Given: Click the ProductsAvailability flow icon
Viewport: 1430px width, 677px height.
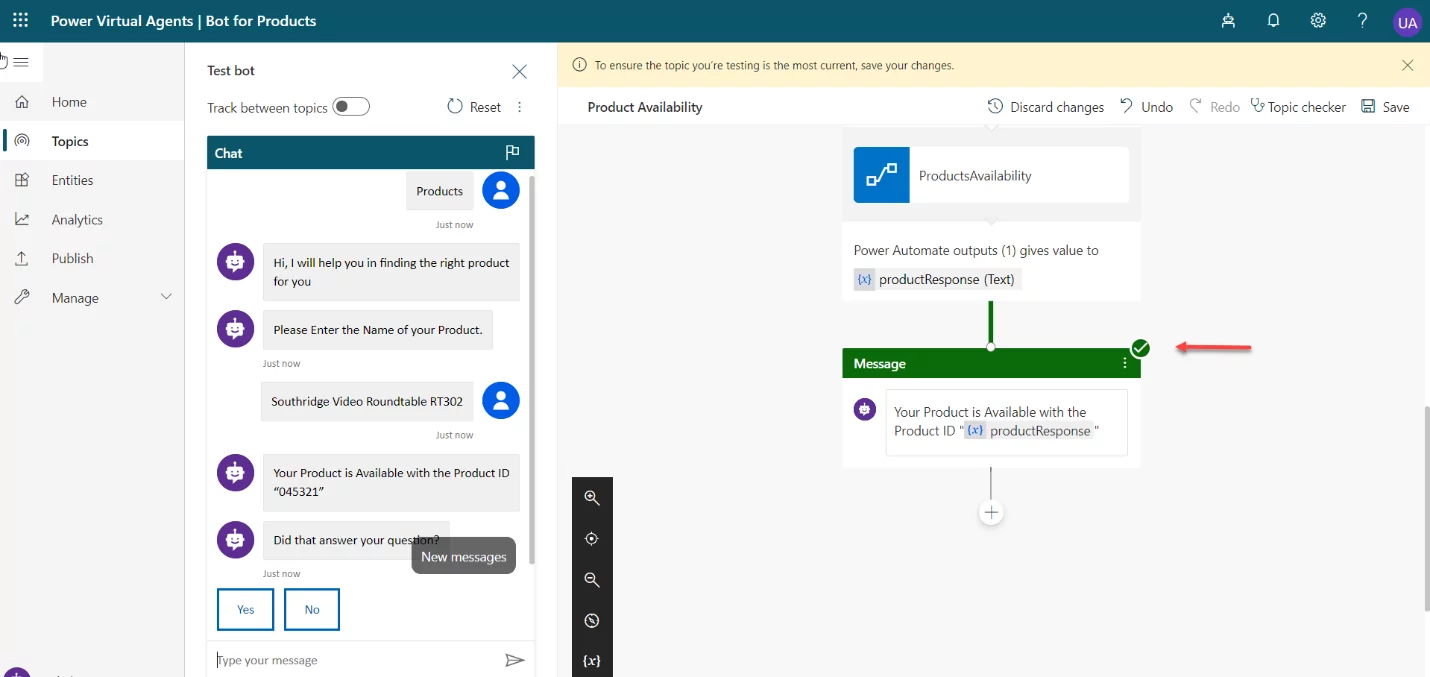Looking at the screenshot, I should tap(881, 175).
